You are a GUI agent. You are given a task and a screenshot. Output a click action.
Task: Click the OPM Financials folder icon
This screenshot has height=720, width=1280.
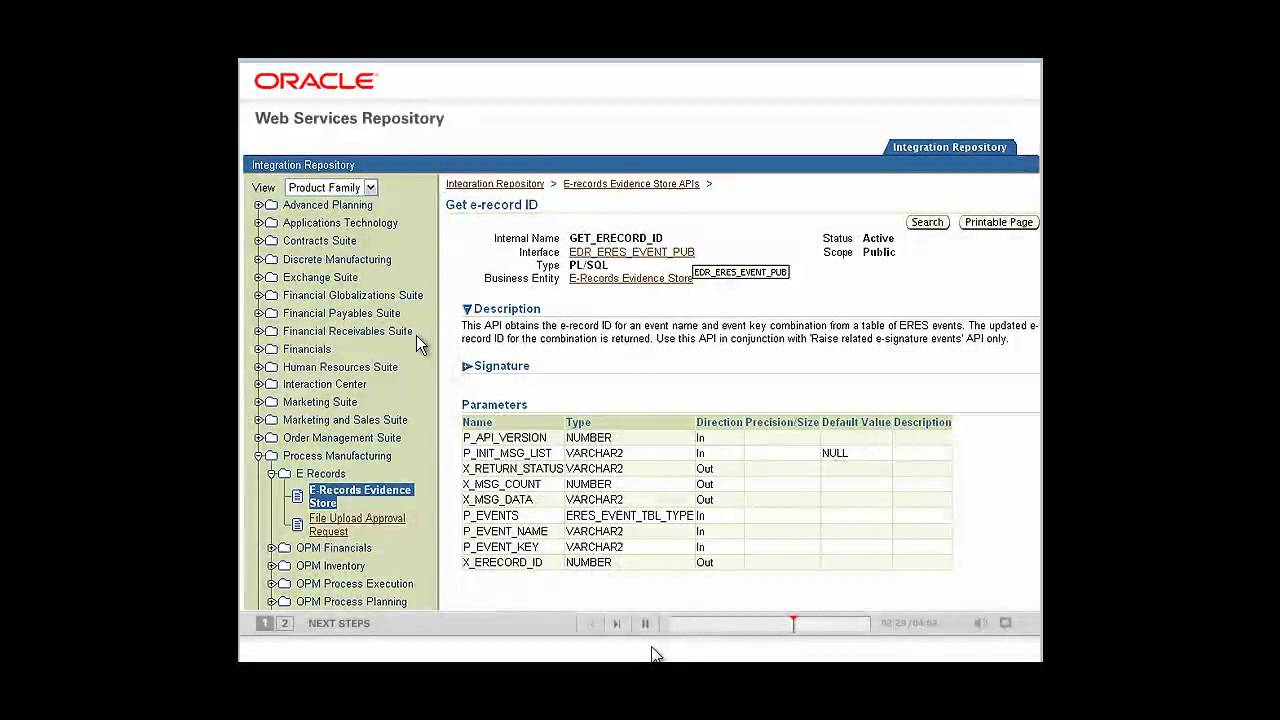coord(284,548)
